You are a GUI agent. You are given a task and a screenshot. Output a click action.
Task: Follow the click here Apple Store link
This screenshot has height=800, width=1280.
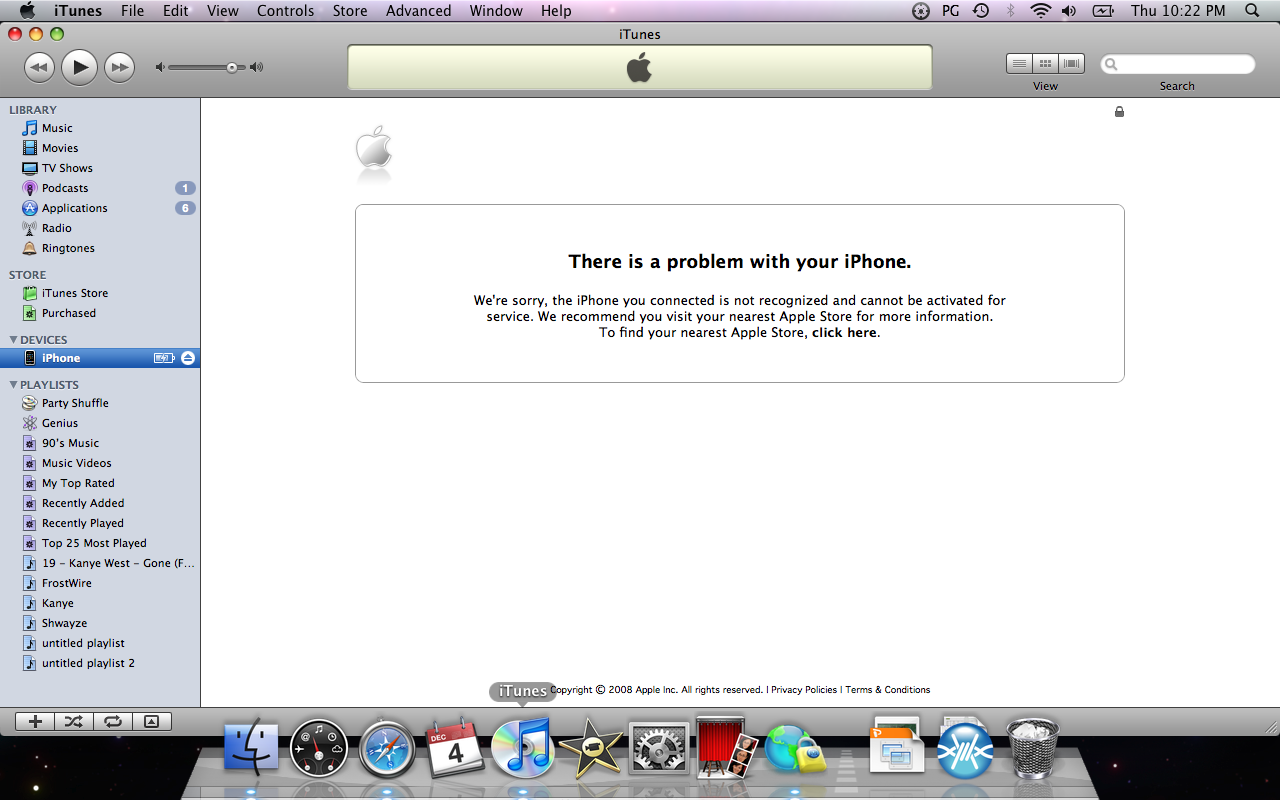pos(844,333)
